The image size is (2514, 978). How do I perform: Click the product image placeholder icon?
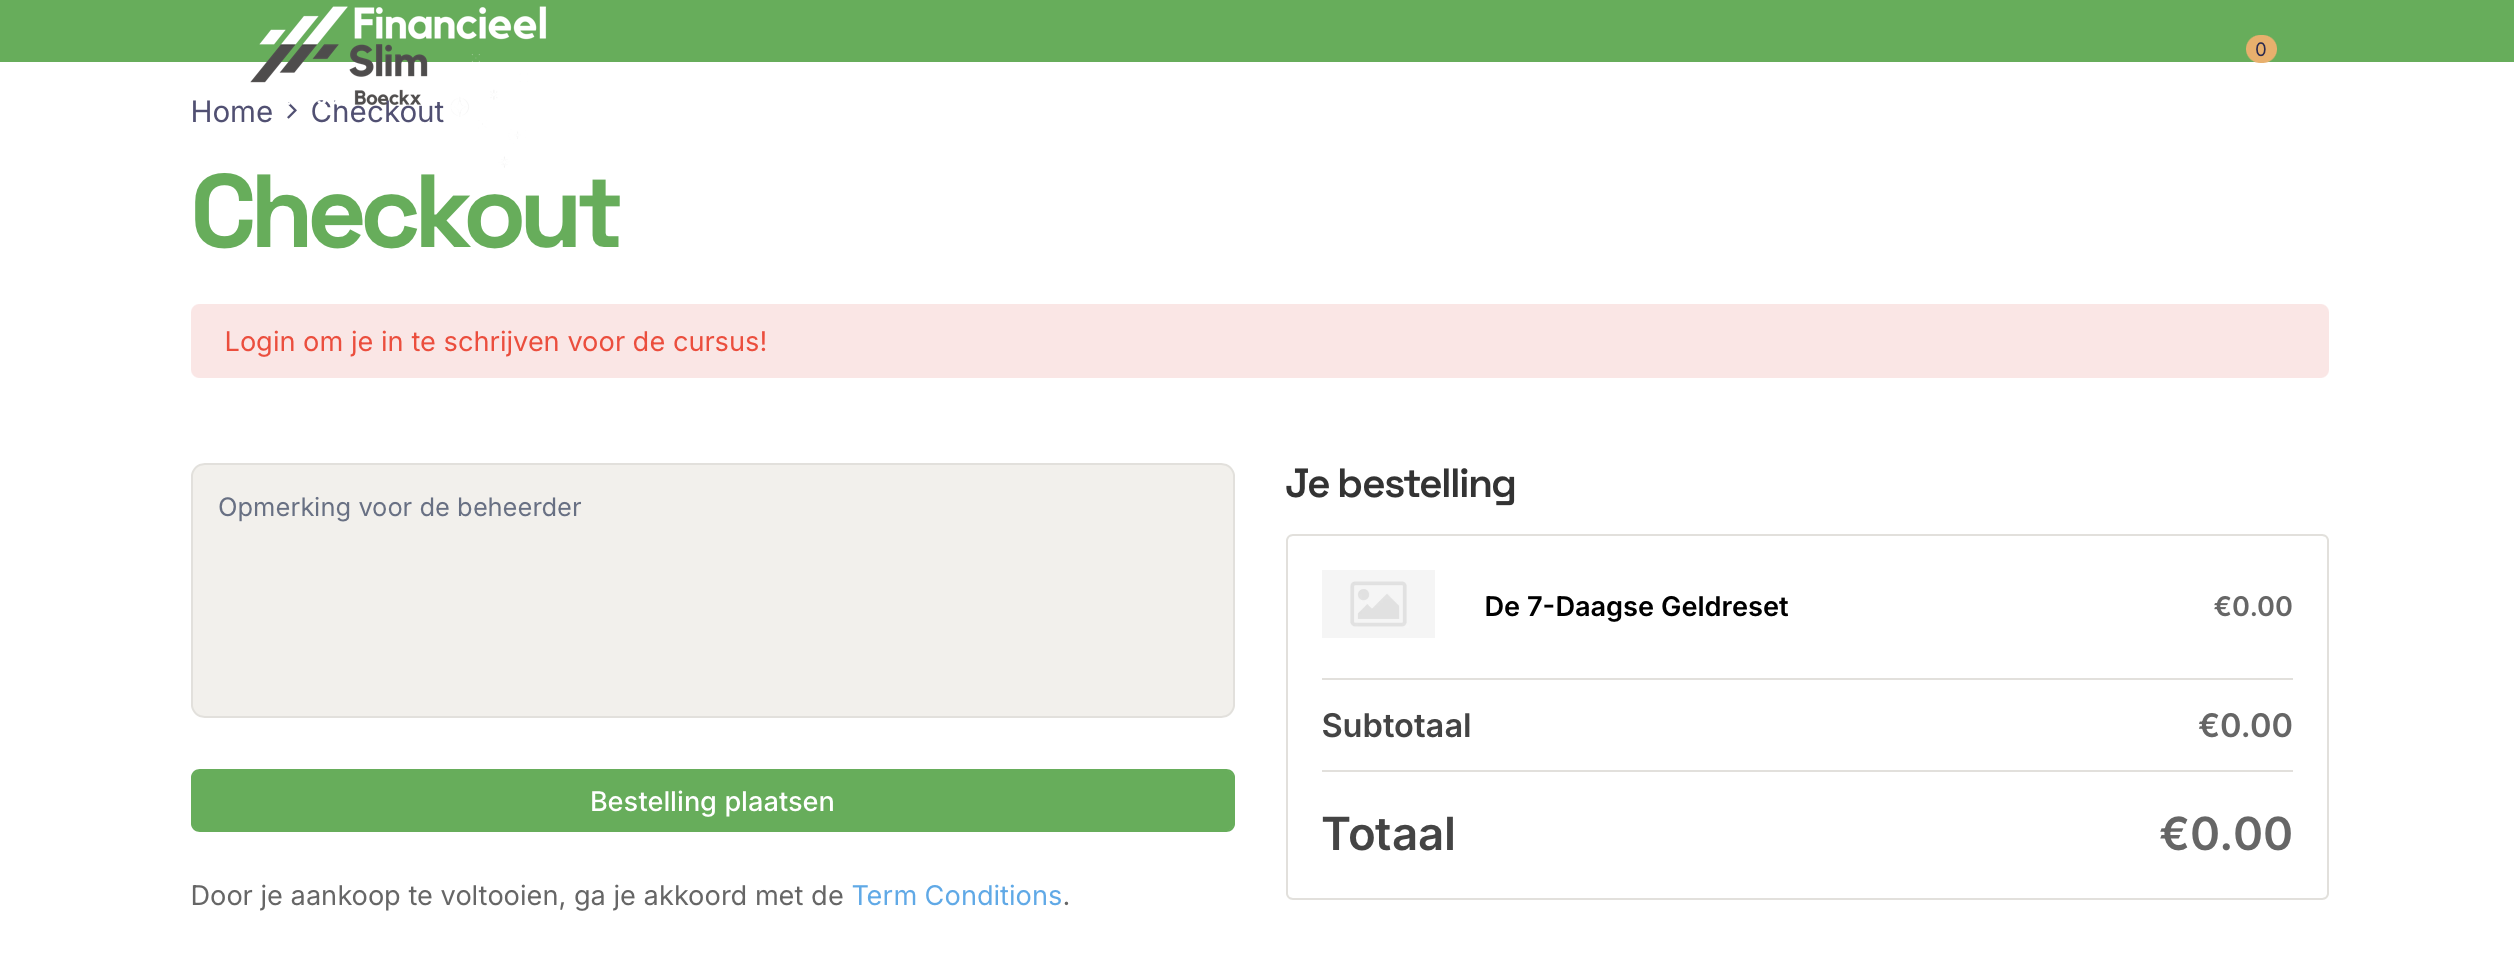click(1377, 604)
